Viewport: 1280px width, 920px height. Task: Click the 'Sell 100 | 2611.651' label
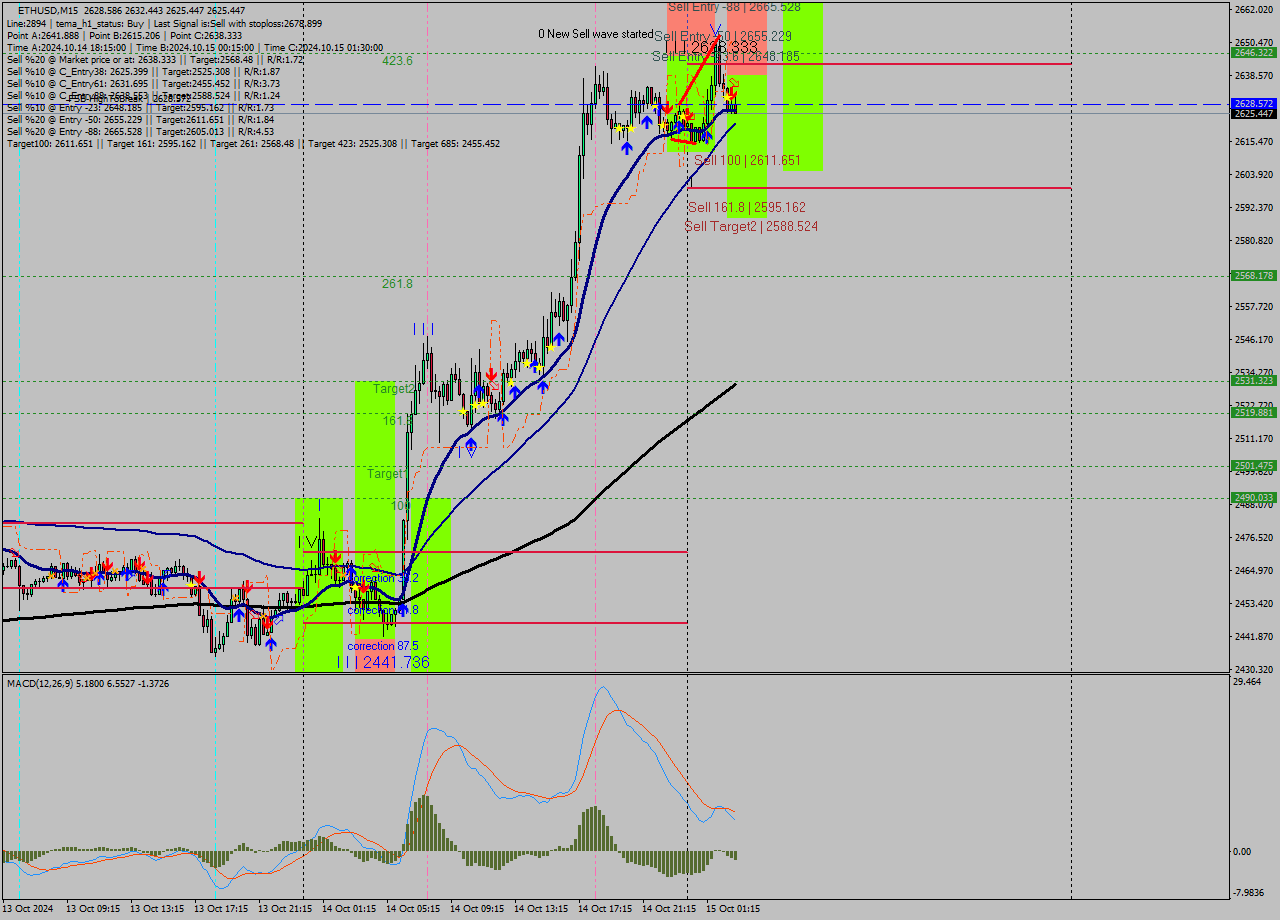pyautogui.click(x=747, y=160)
